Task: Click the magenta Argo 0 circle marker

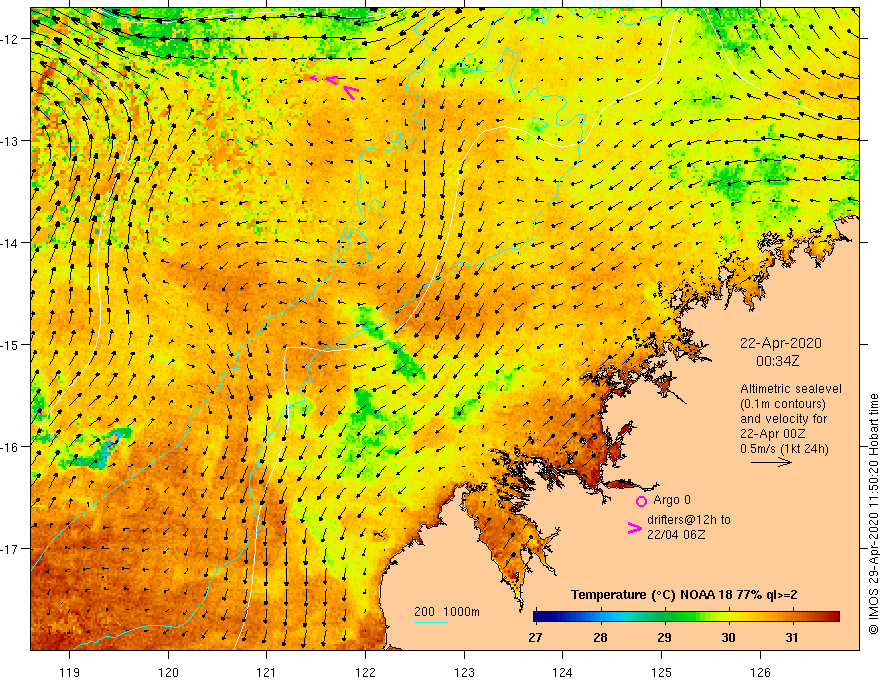Action: (641, 501)
